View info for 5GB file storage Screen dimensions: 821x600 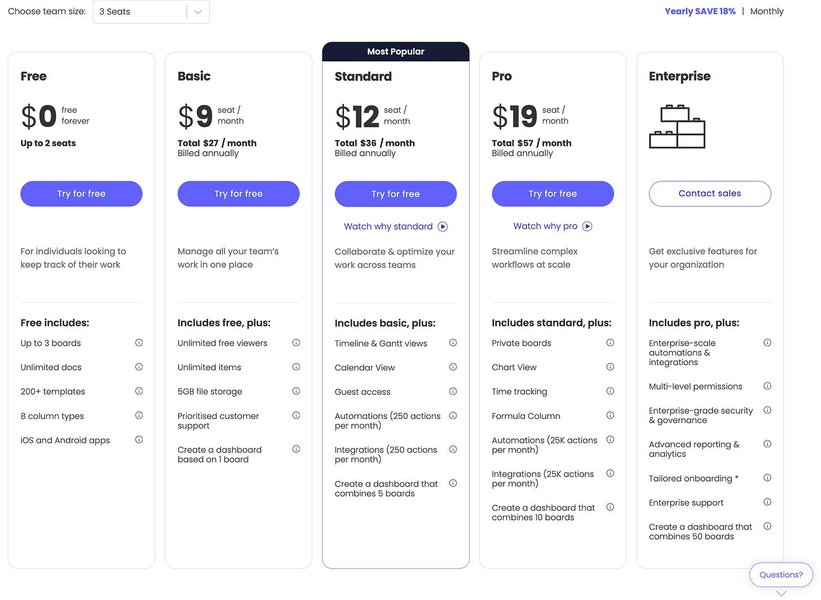coord(296,391)
